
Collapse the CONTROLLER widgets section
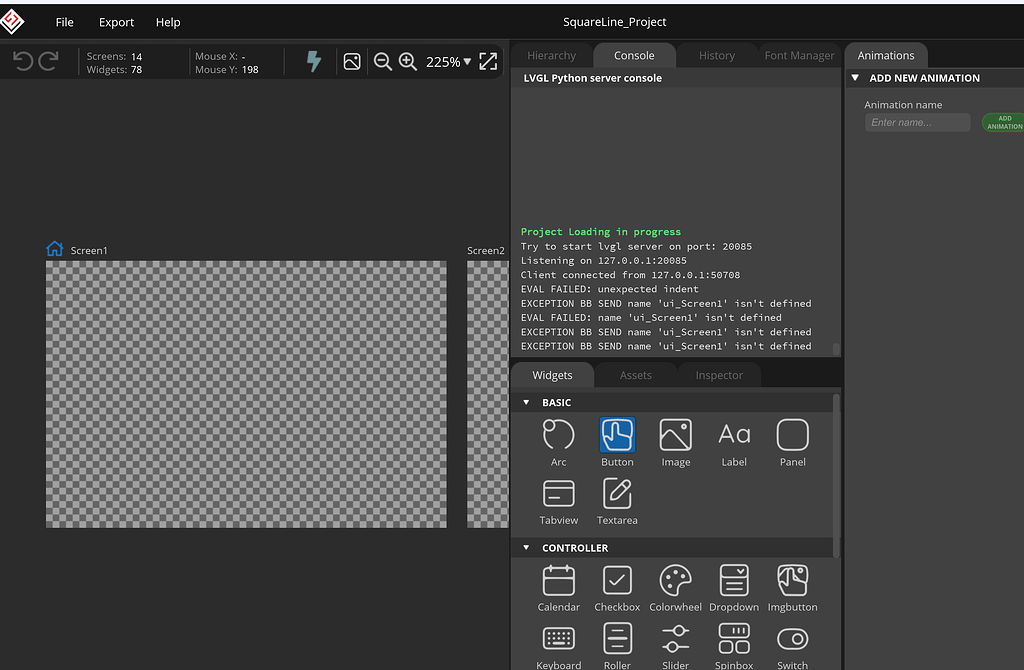[x=526, y=548]
